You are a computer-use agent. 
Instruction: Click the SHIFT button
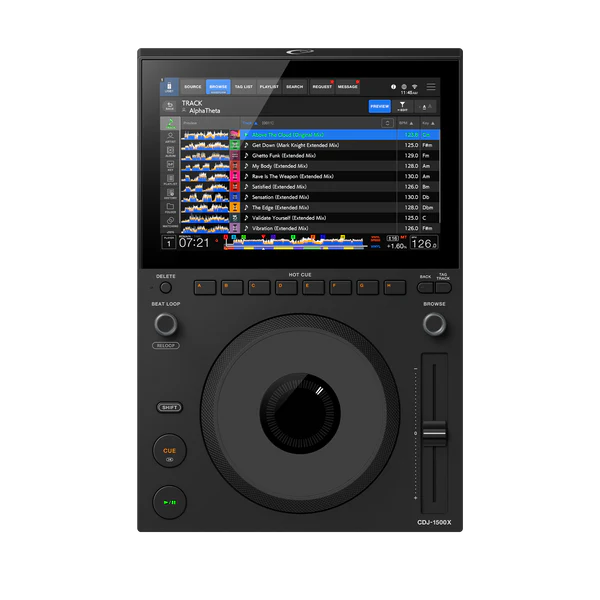click(170, 407)
